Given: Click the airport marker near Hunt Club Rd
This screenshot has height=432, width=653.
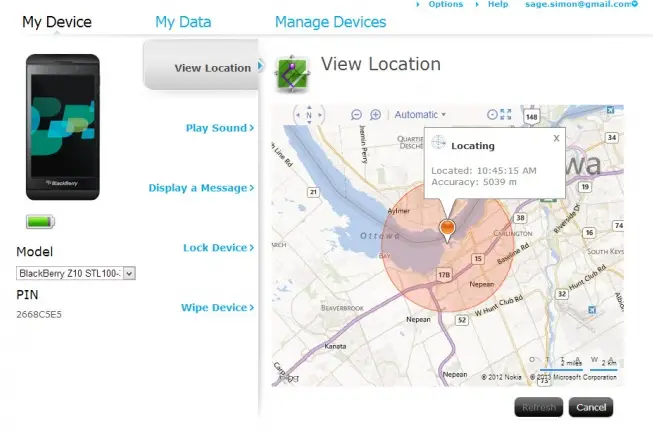Looking at the screenshot, I should click(592, 310).
